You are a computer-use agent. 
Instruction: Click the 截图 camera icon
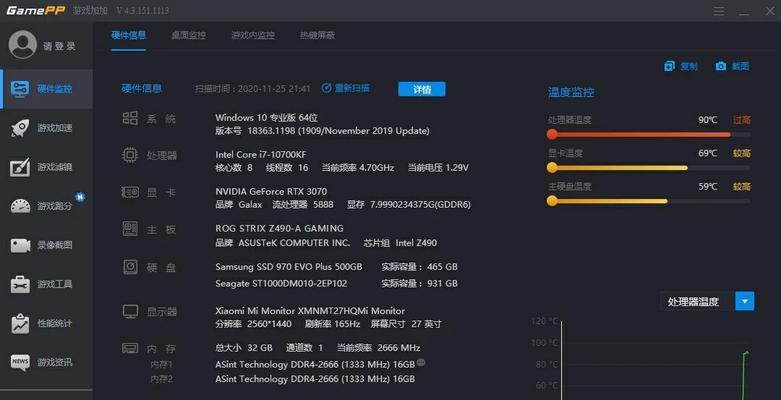click(721, 66)
